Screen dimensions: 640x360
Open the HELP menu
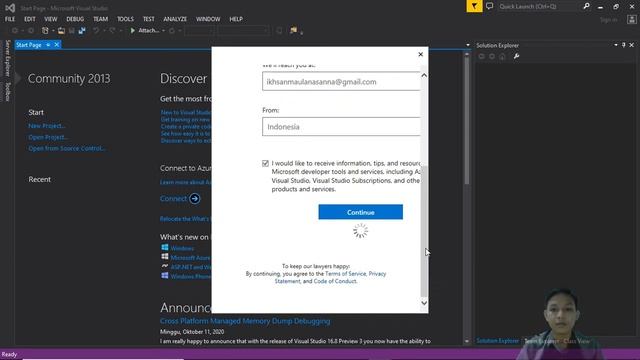[x=236, y=19]
